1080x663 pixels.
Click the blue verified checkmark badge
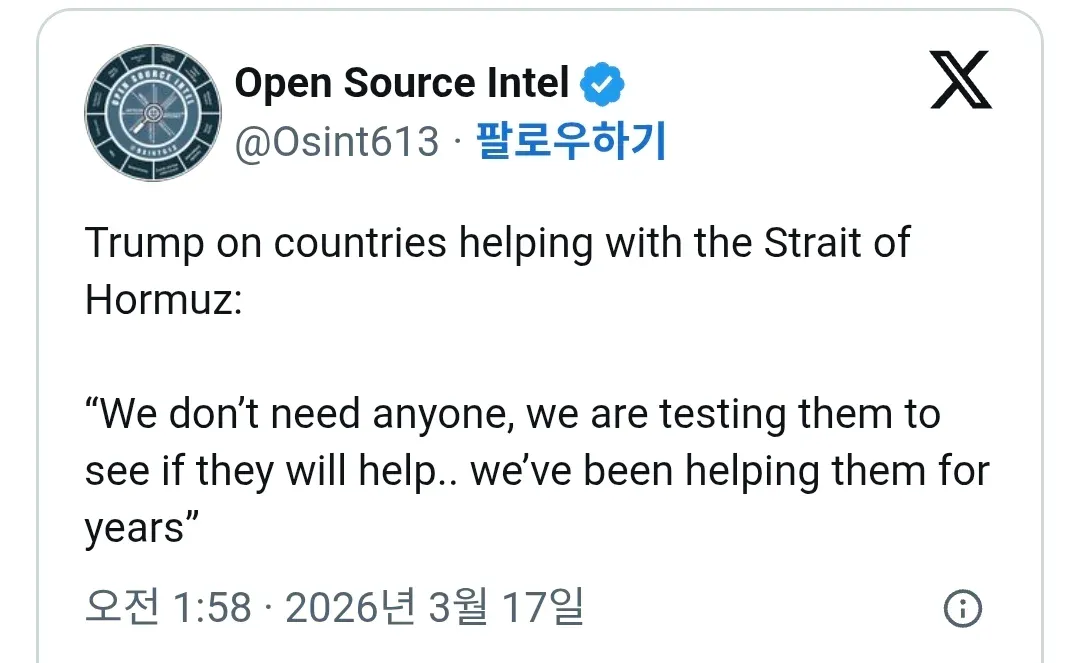click(603, 85)
